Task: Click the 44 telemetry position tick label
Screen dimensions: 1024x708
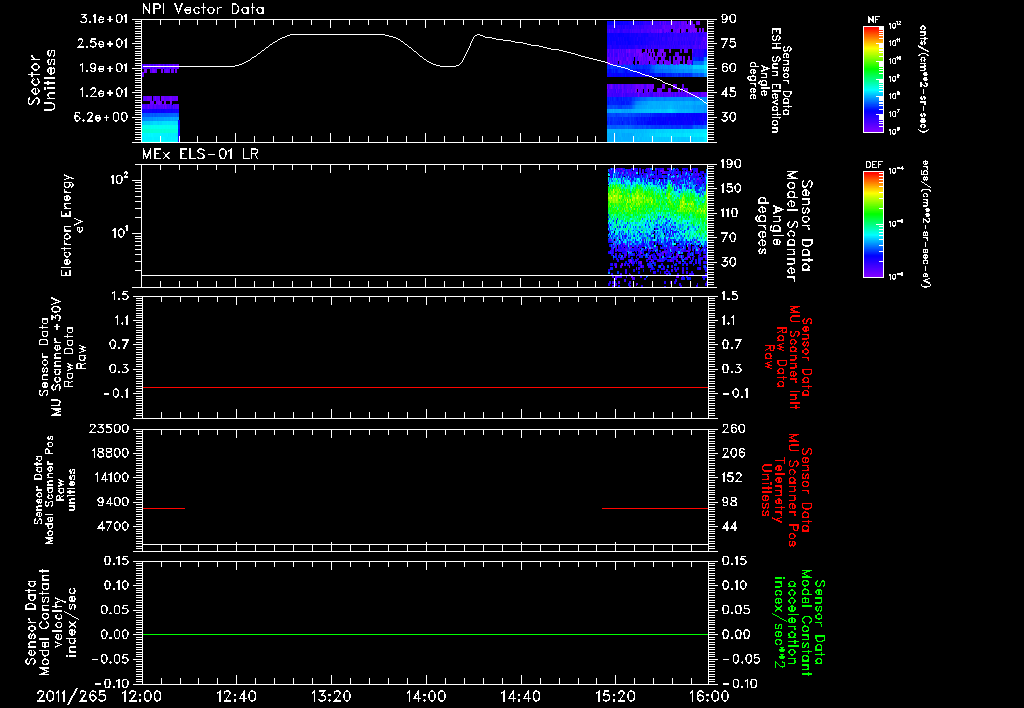Action: [x=729, y=526]
